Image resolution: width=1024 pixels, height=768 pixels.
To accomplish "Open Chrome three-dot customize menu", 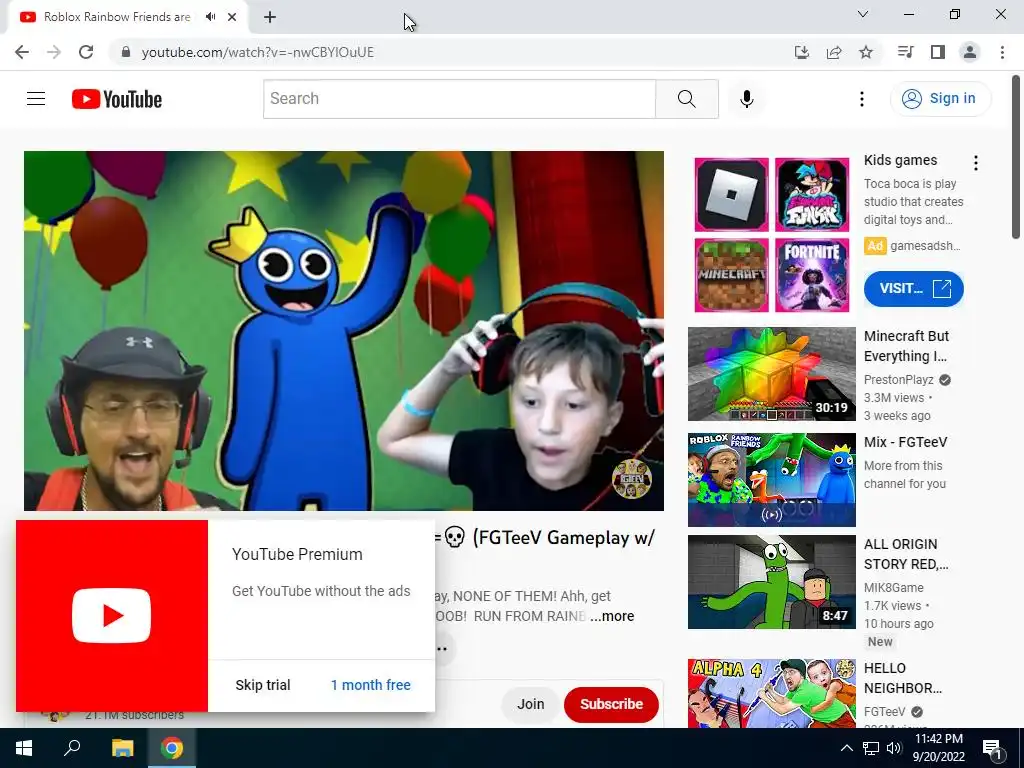I will (1002, 52).
